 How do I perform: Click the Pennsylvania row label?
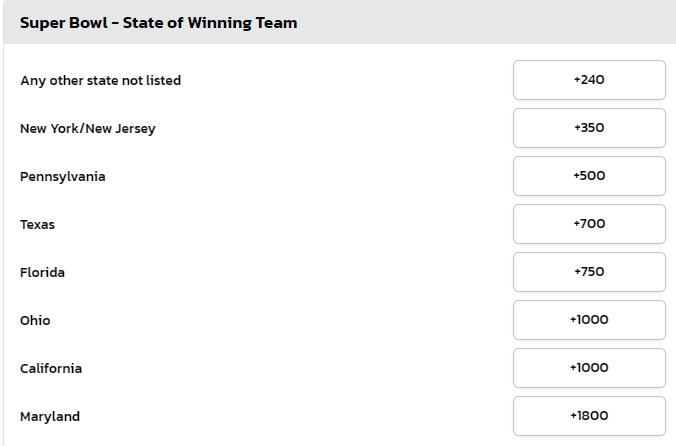click(62, 176)
